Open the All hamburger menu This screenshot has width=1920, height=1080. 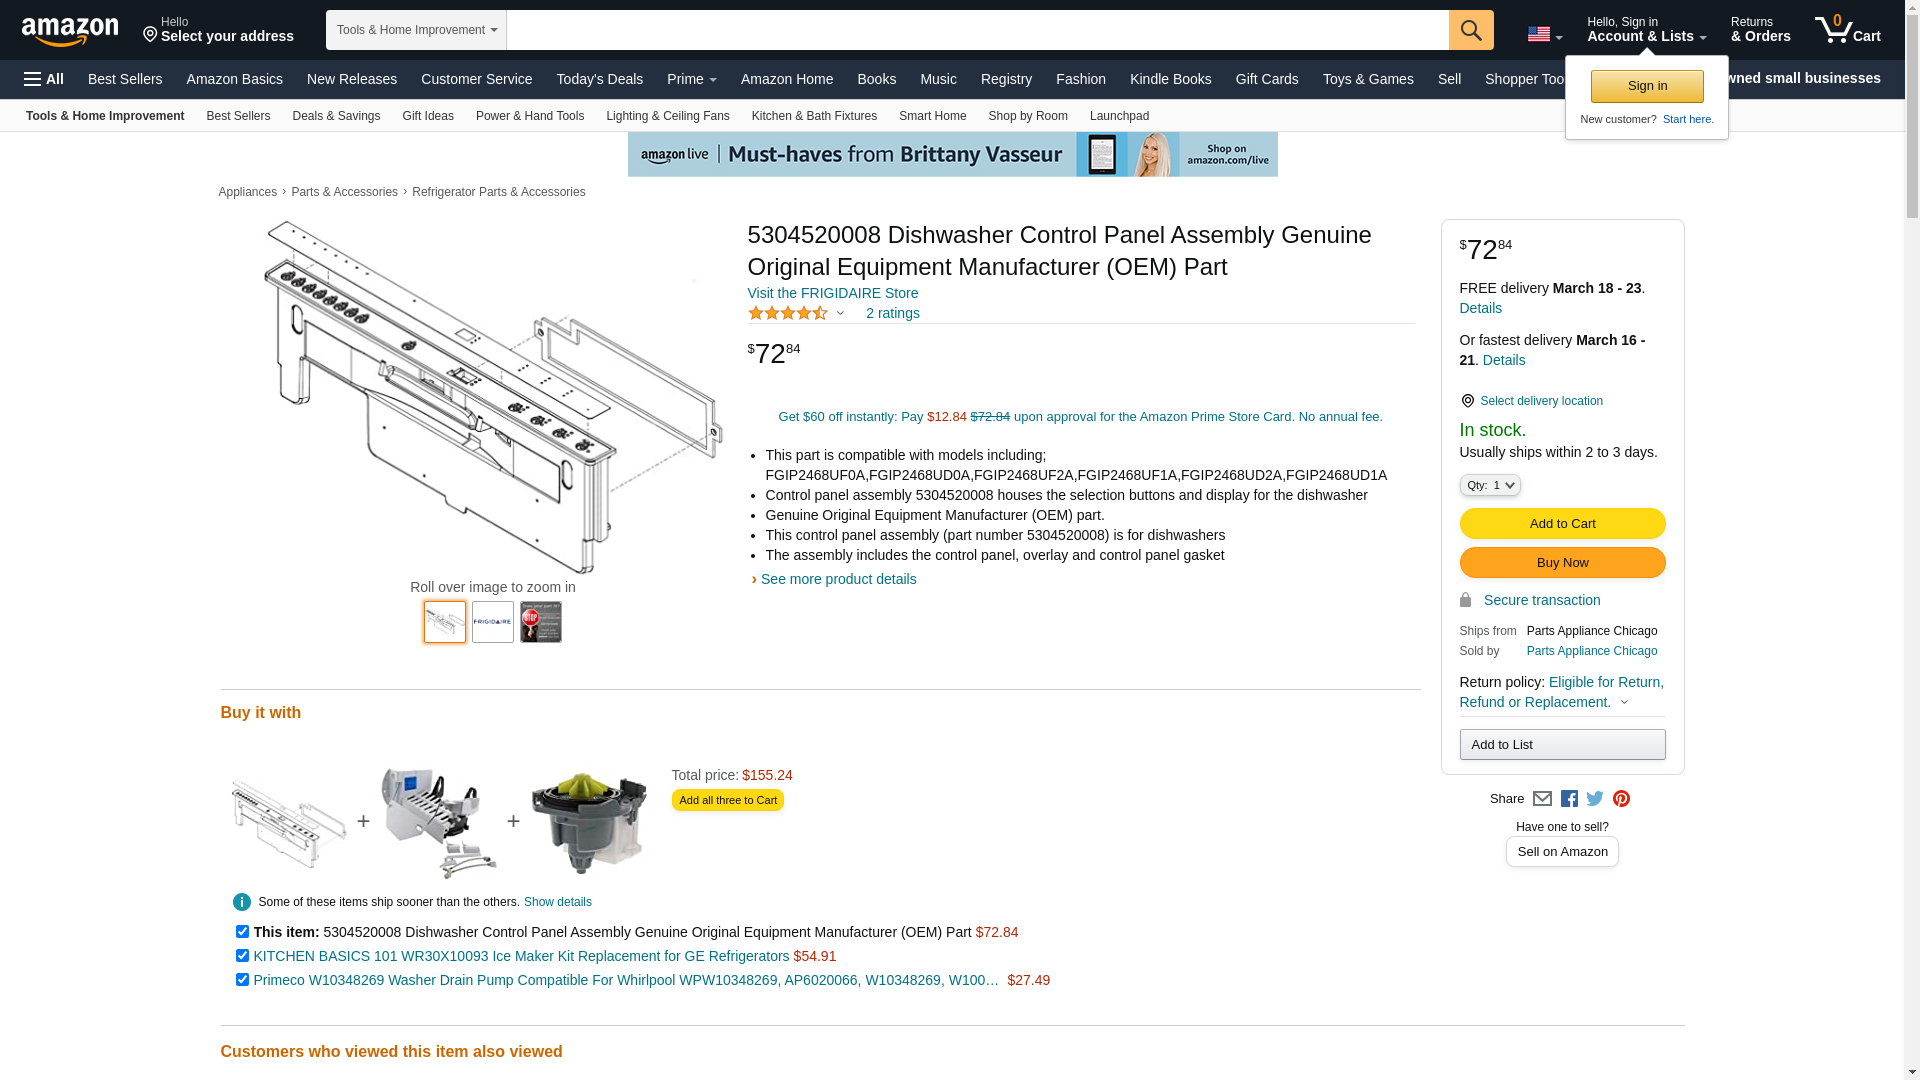pyautogui.click(x=44, y=79)
